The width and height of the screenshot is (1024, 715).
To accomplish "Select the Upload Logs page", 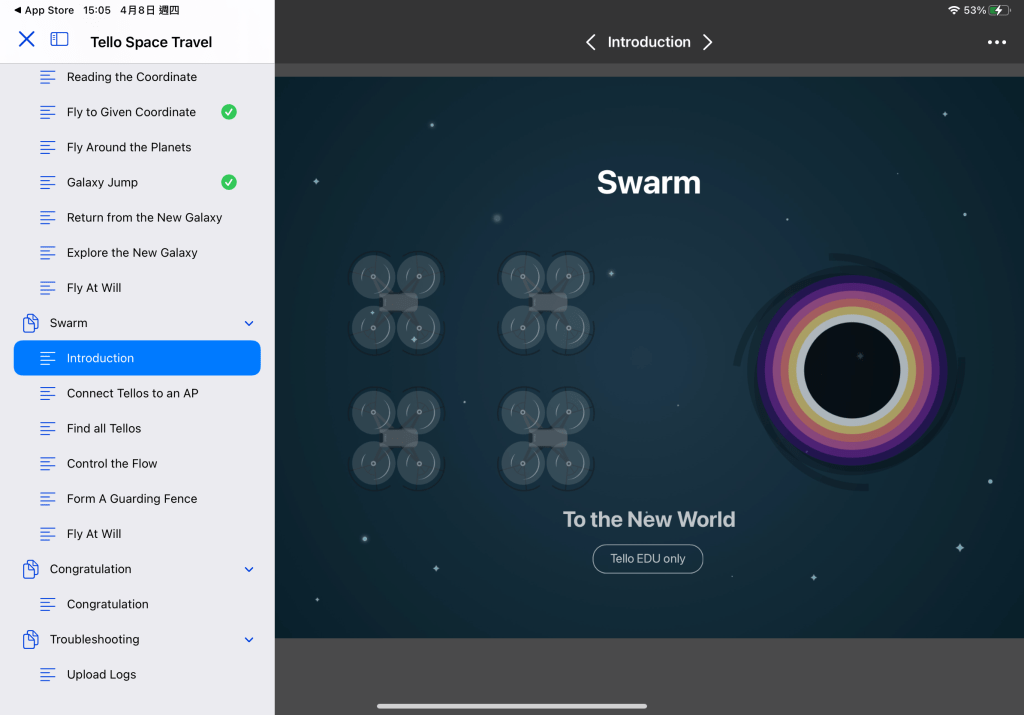I will pyautogui.click(x=101, y=674).
